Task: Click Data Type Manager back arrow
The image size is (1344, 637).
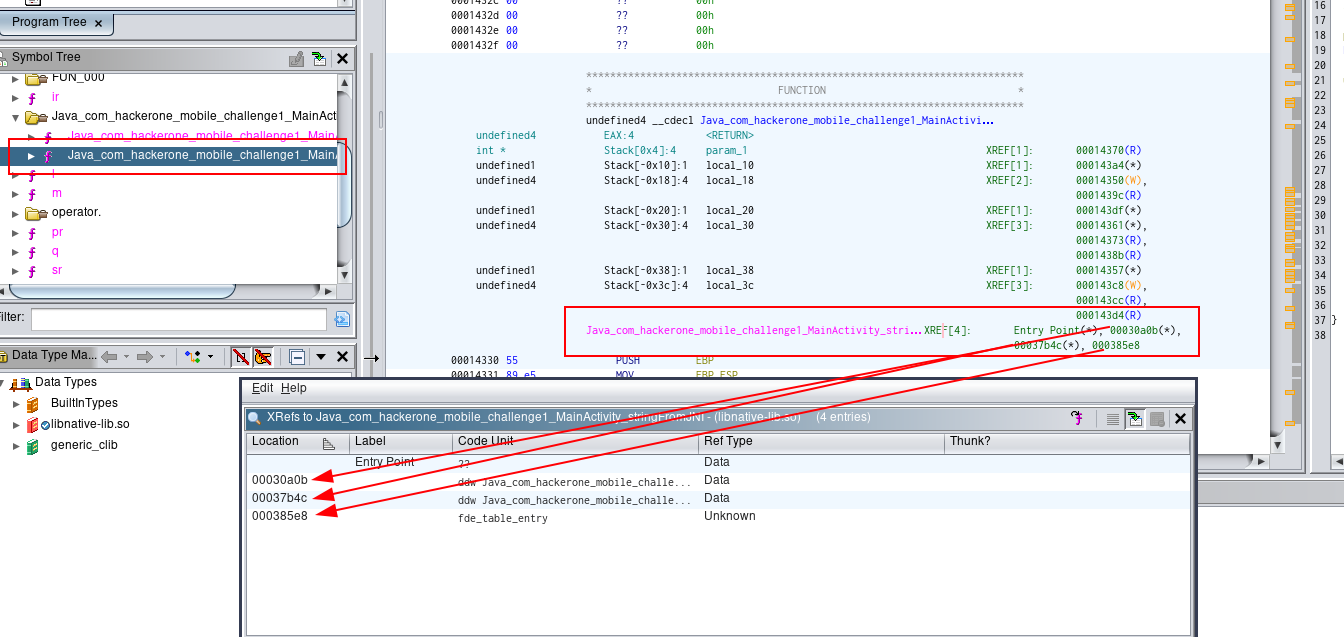Action: 110,356
